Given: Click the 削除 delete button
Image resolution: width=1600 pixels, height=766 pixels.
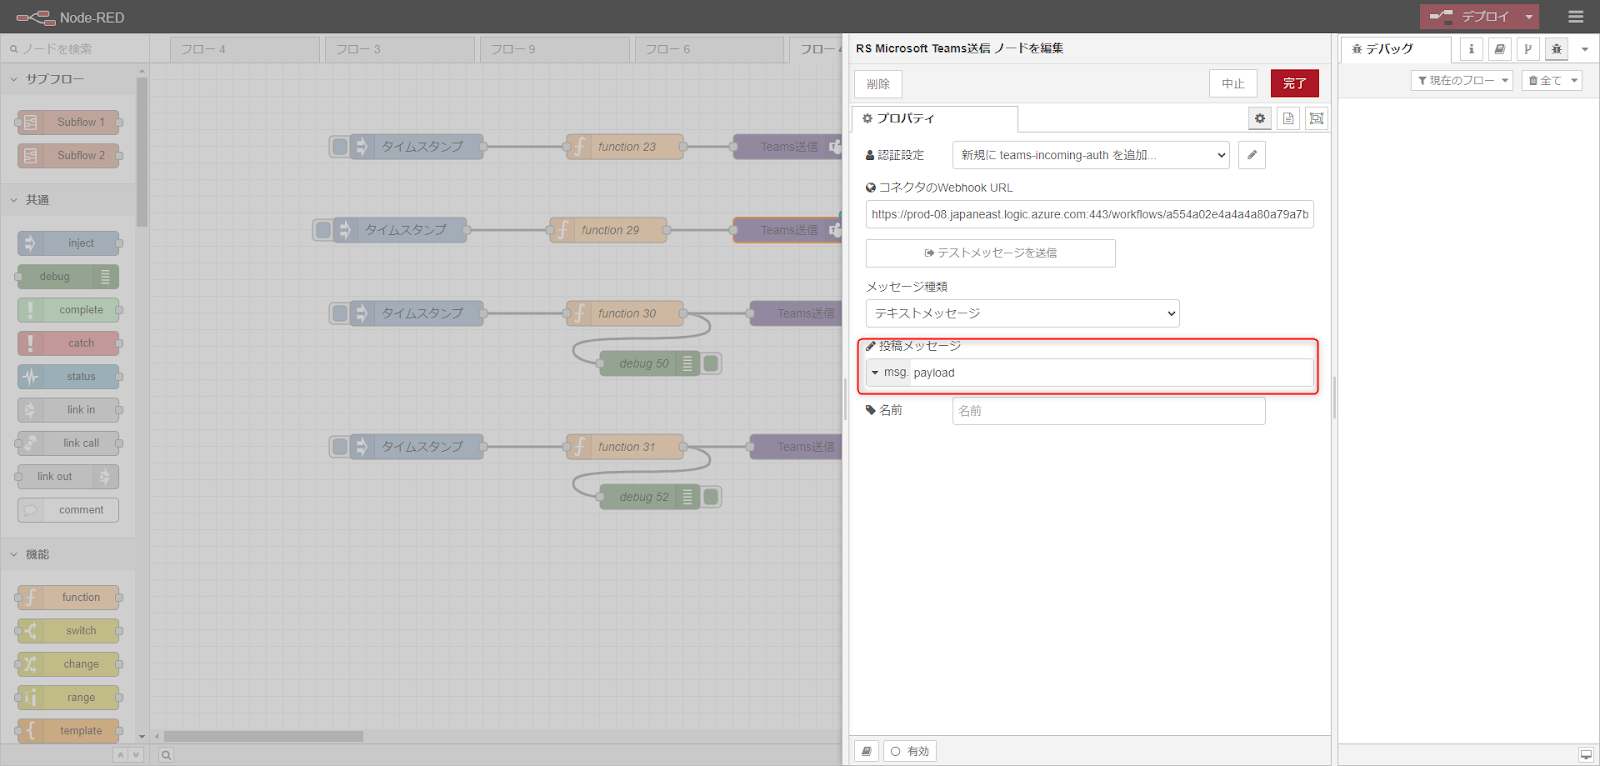Looking at the screenshot, I should pyautogui.click(x=878, y=84).
